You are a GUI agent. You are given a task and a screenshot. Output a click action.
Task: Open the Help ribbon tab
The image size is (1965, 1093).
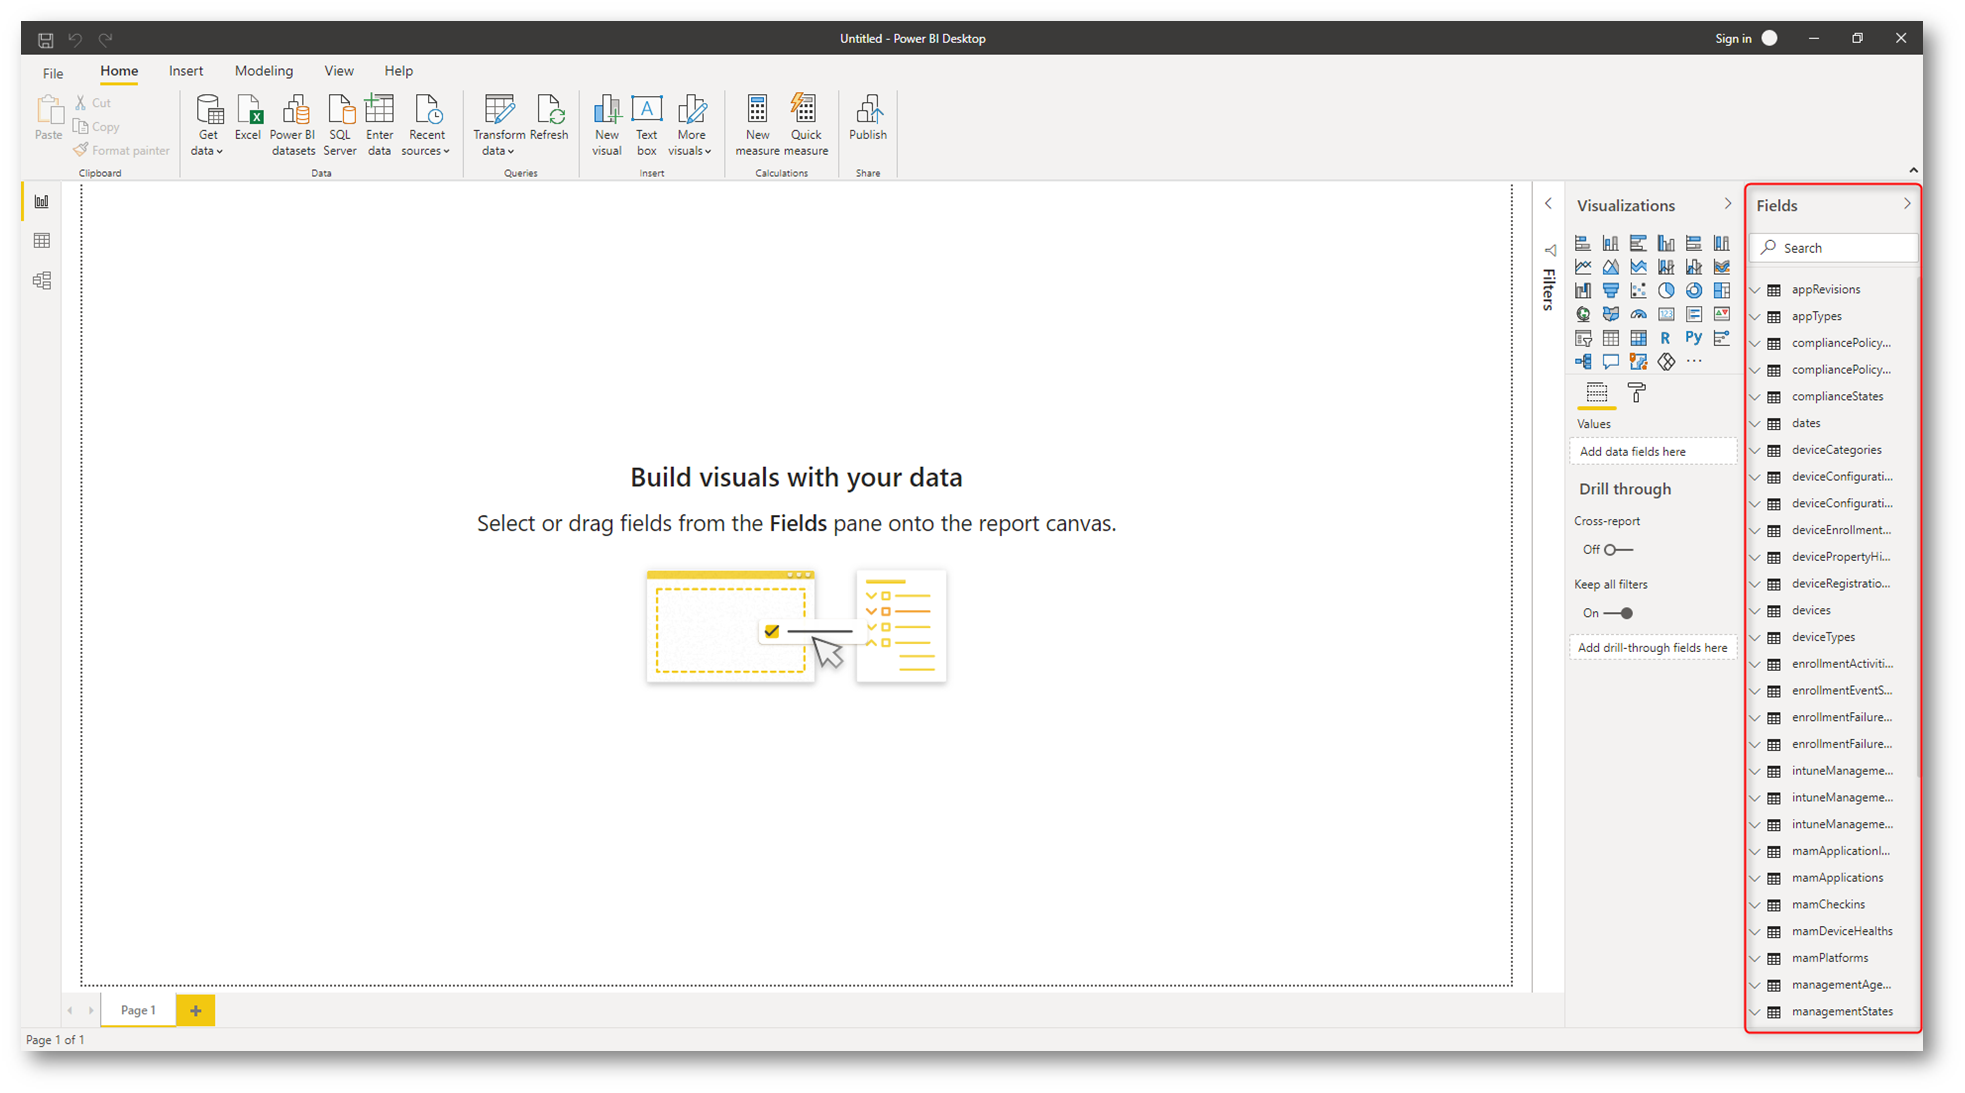[399, 71]
